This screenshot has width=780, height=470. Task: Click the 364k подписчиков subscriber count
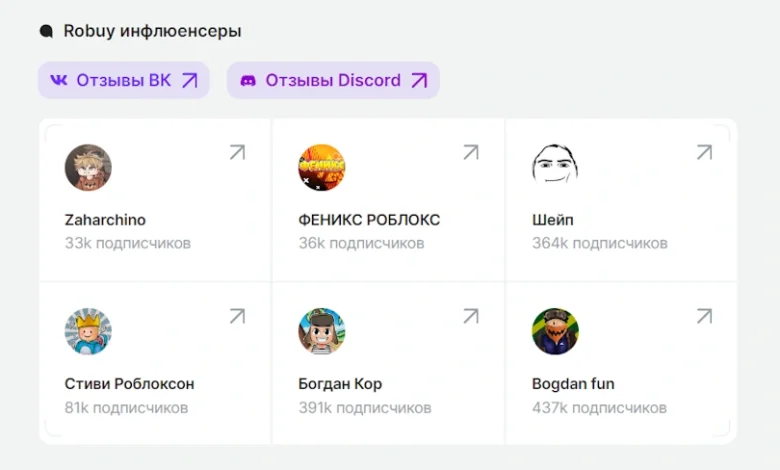coord(599,243)
